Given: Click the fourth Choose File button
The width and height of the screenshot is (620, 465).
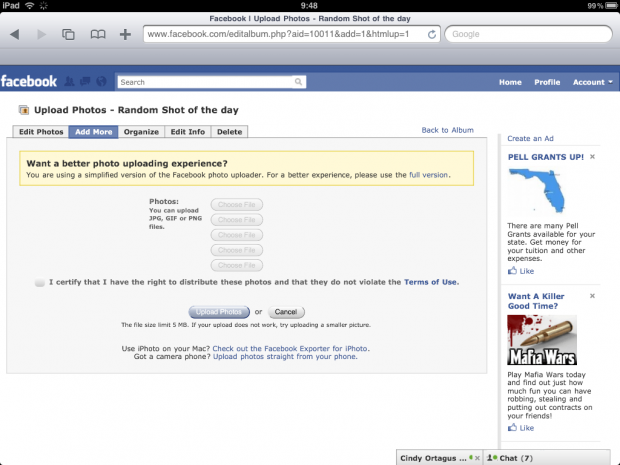Looking at the screenshot, I should [x=236, y=250].
